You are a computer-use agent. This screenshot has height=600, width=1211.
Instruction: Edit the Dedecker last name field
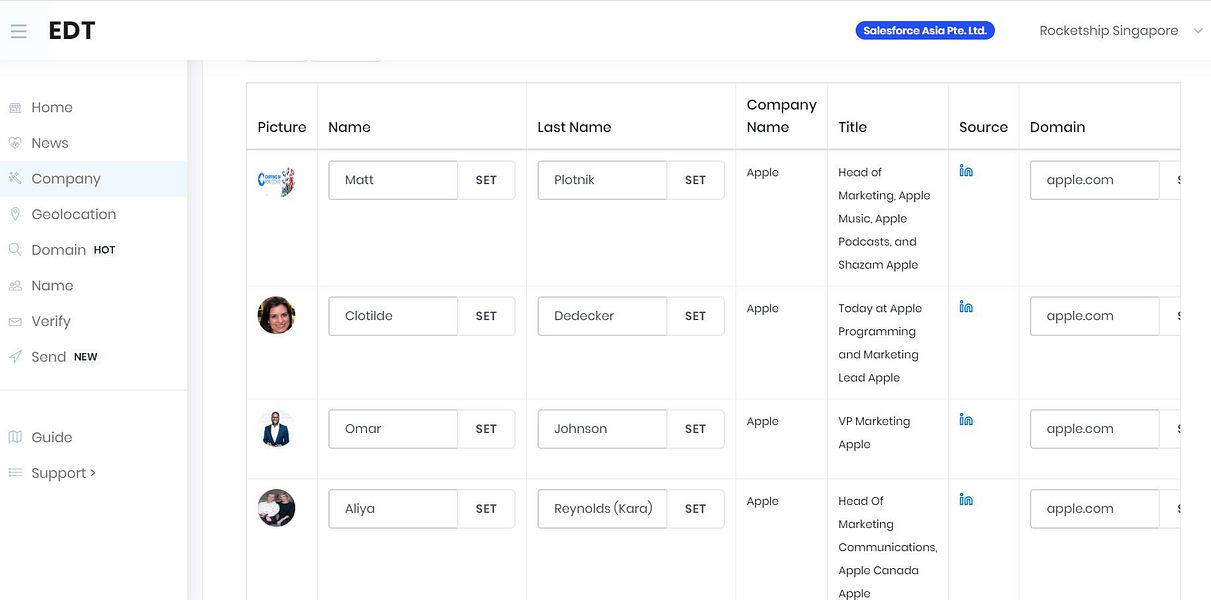point(602,316)
